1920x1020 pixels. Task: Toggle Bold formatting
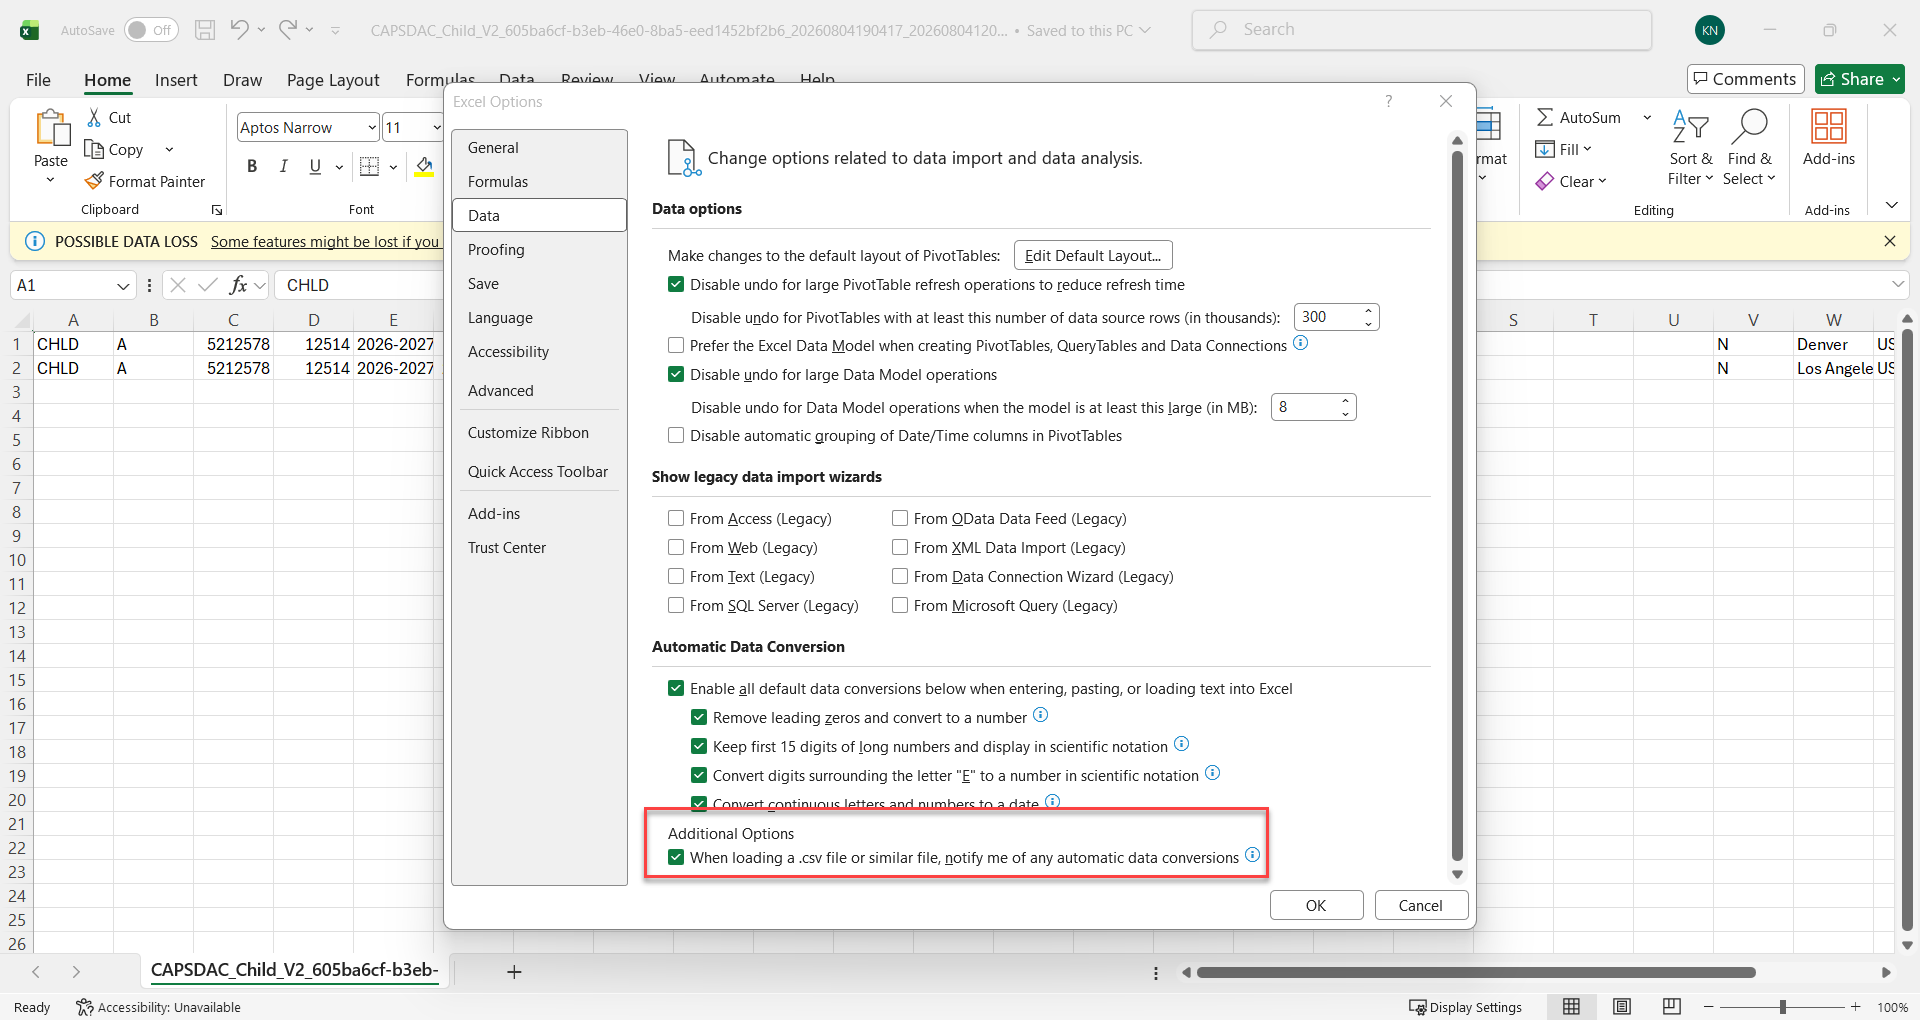pos(252,166)
